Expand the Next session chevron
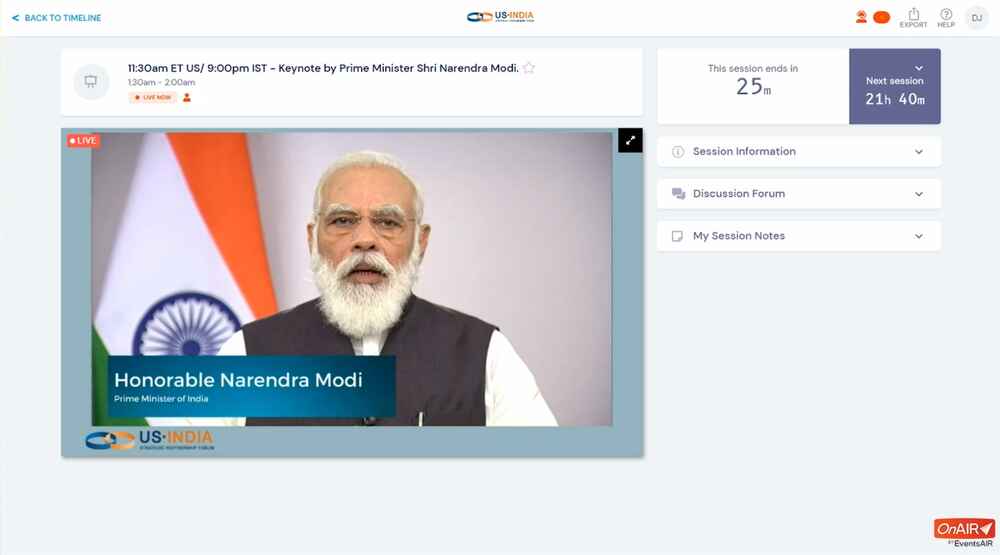The width and height of the screenshot is (1000, 555). click(x=919, y=68)
